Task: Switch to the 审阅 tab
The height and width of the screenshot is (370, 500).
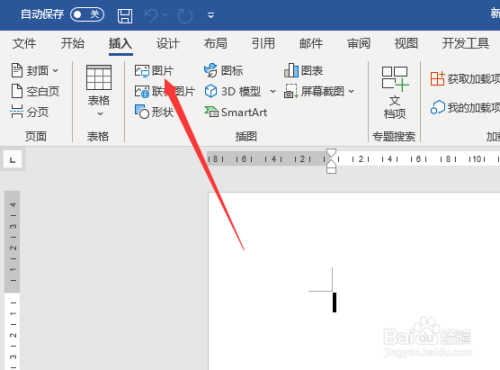Action: point(359,43)
